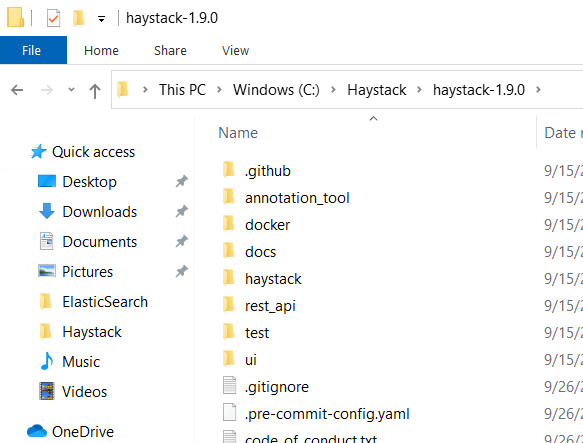Screen dimensions: 583x443
Task: Open Desktop in navigation pane
Action: [89, 182]
